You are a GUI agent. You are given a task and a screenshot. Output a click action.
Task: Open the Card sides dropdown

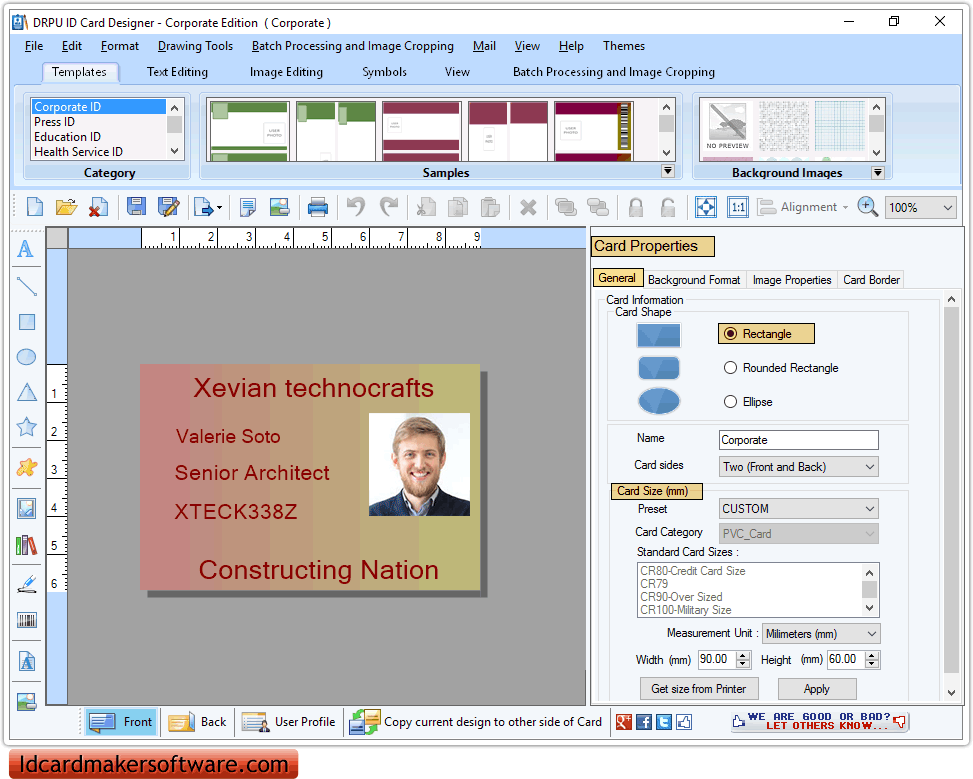tap(799, 467)
